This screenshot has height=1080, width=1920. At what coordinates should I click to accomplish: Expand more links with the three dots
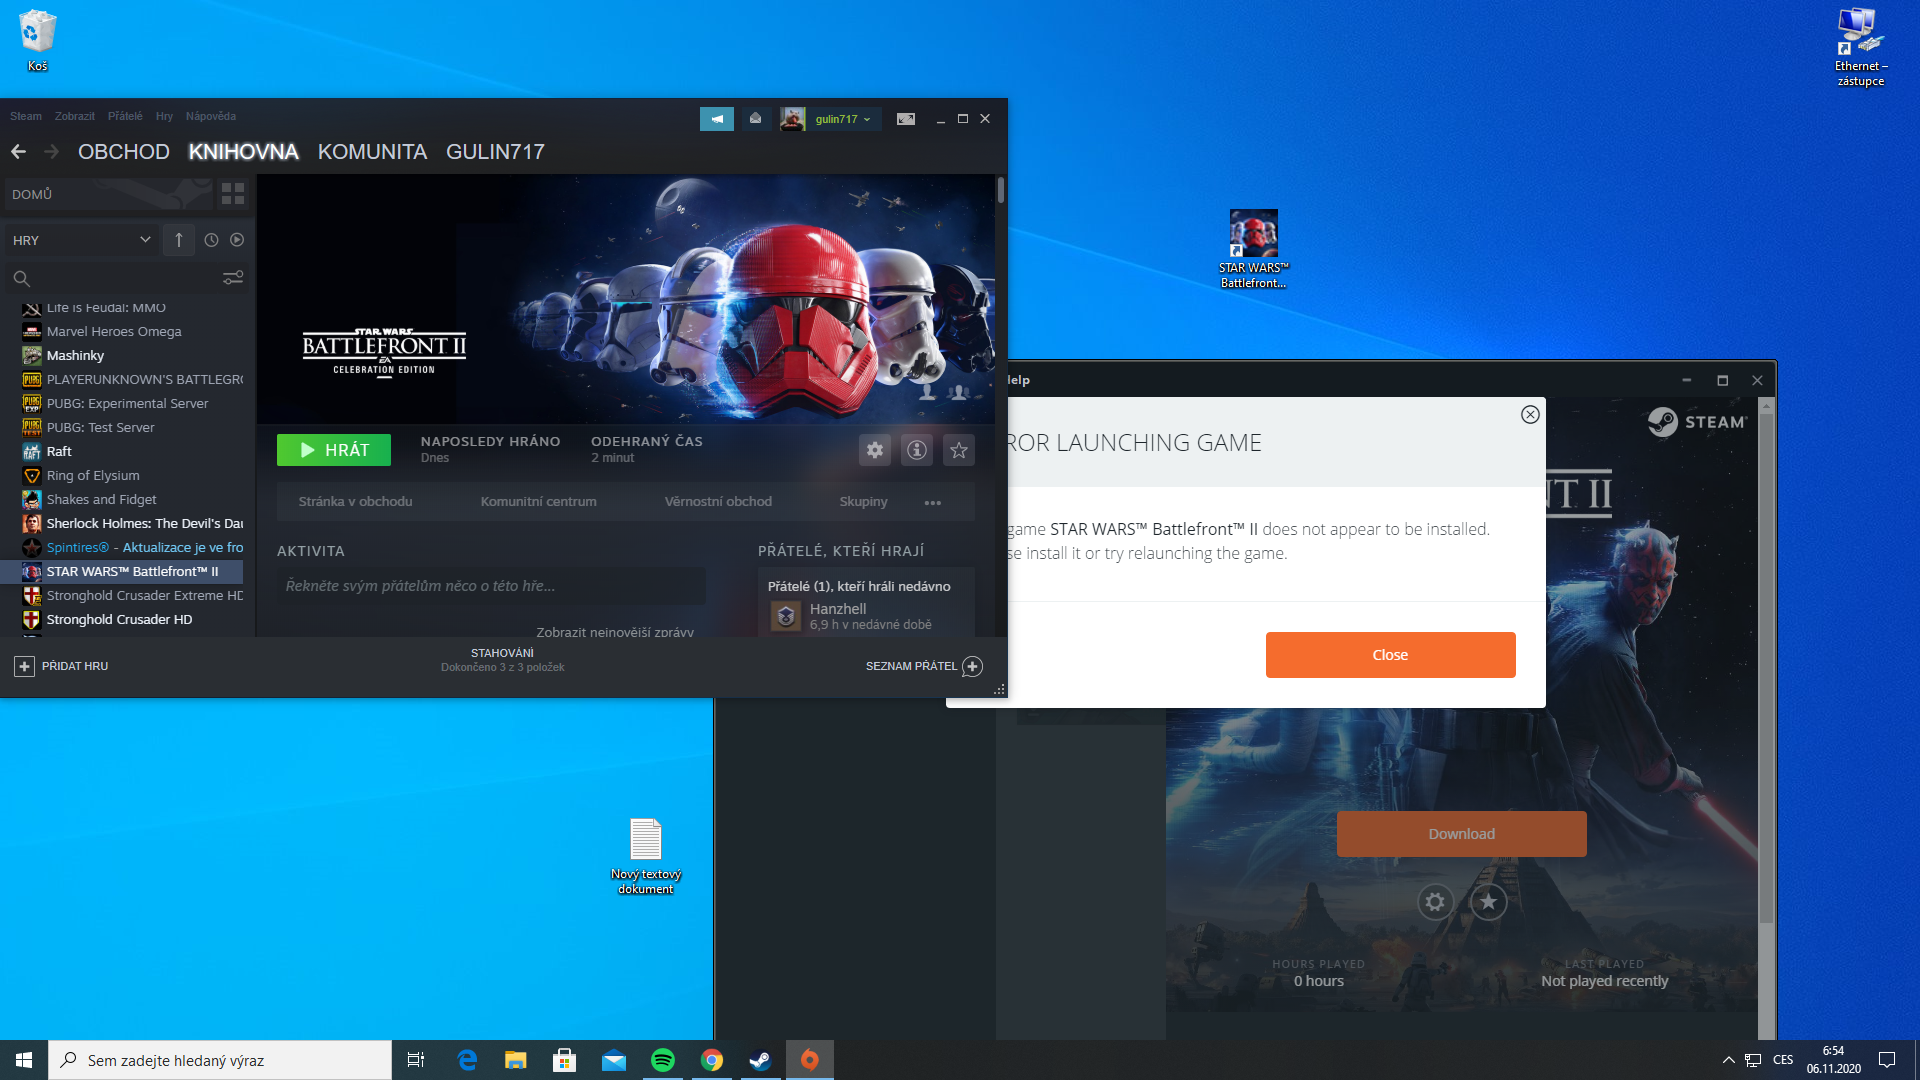(x=933, y=502)
